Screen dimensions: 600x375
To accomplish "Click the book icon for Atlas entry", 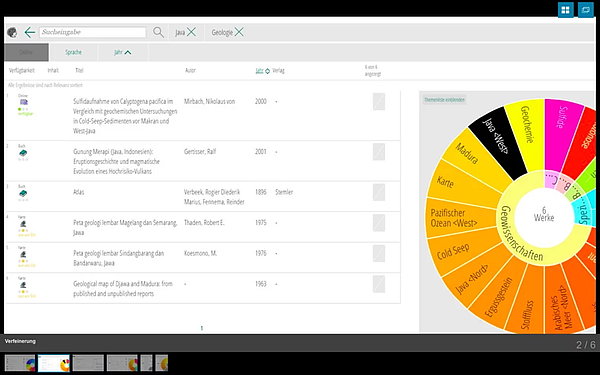I will [x=23, y=194].
